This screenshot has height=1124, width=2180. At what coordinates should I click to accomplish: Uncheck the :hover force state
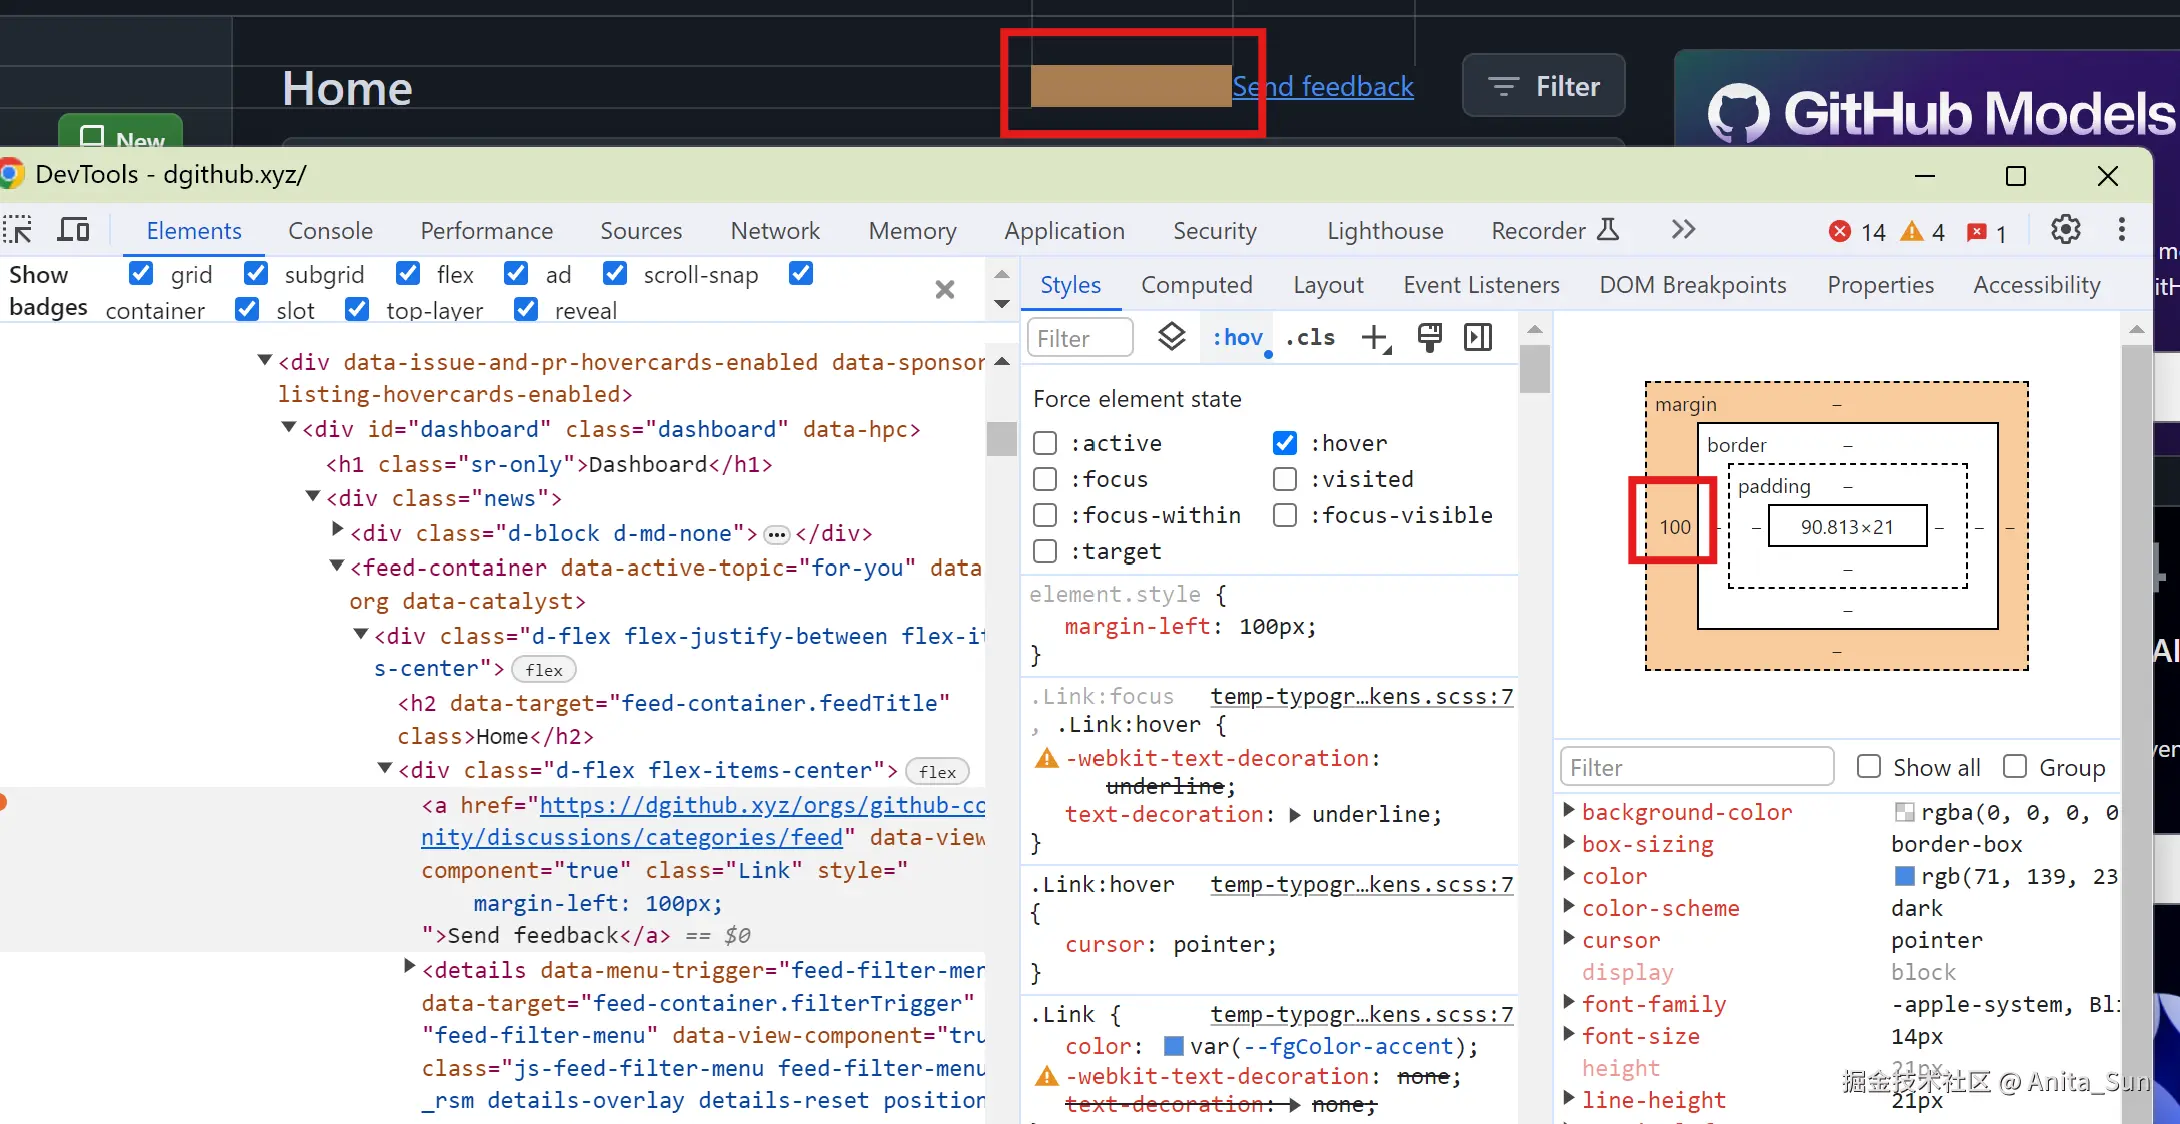click(1285, 443)
